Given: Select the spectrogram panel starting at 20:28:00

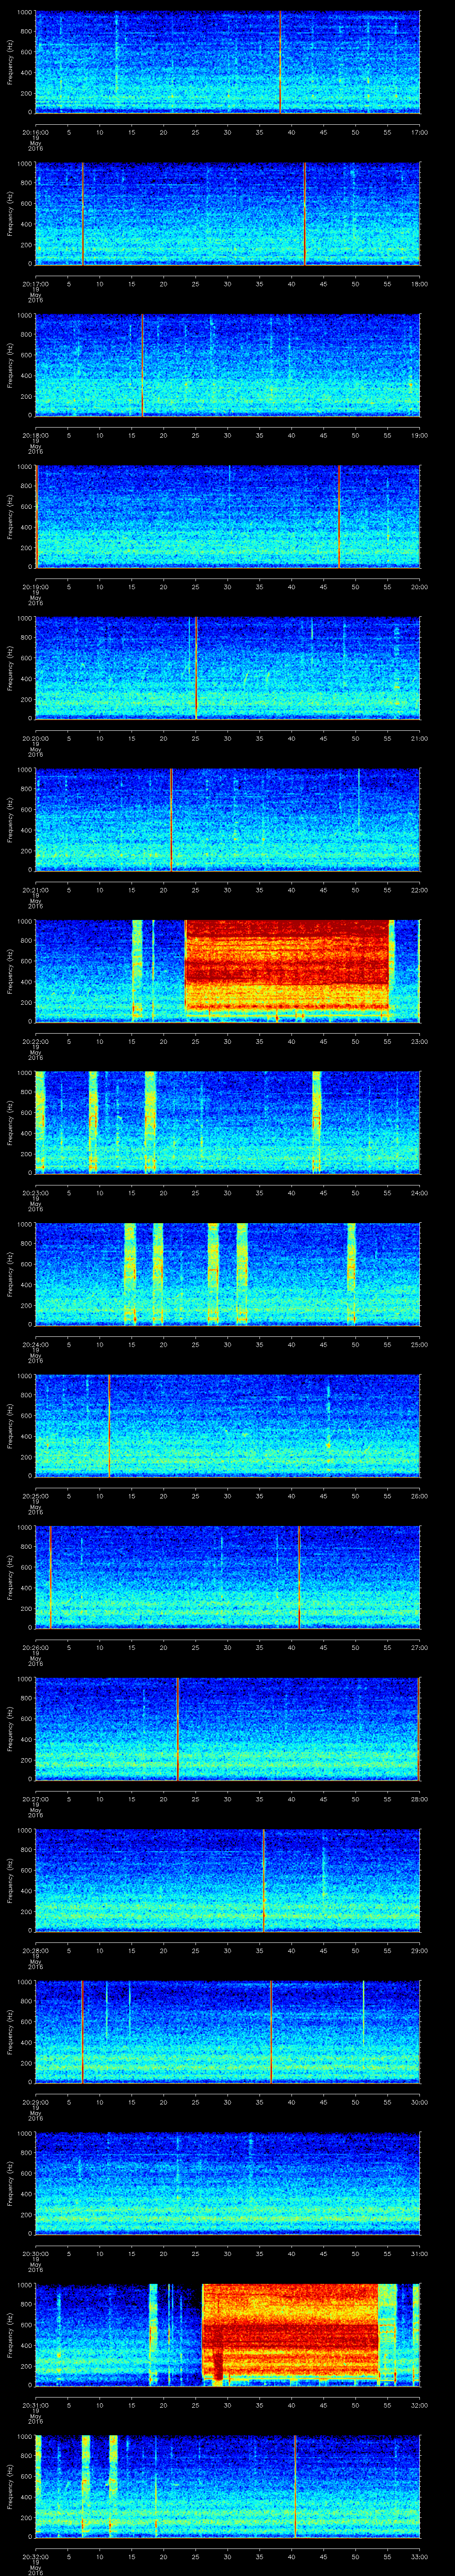Looking at the screenshot, I should (x=228, y=1880).
